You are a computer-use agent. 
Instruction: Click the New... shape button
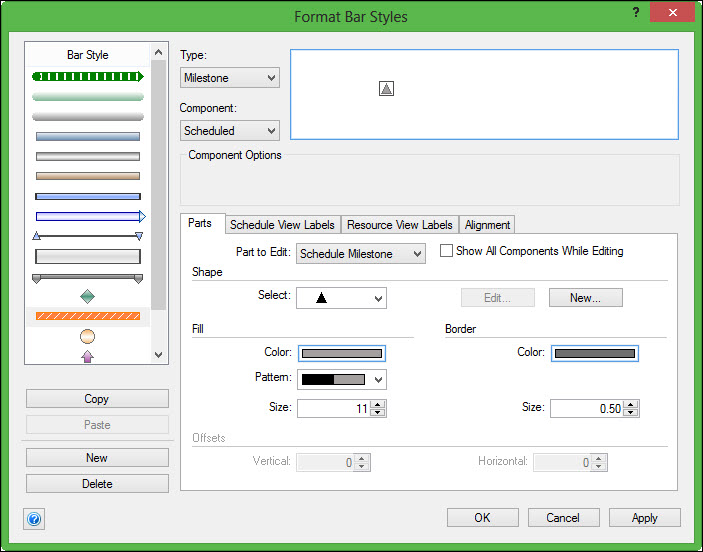point(585,298)
